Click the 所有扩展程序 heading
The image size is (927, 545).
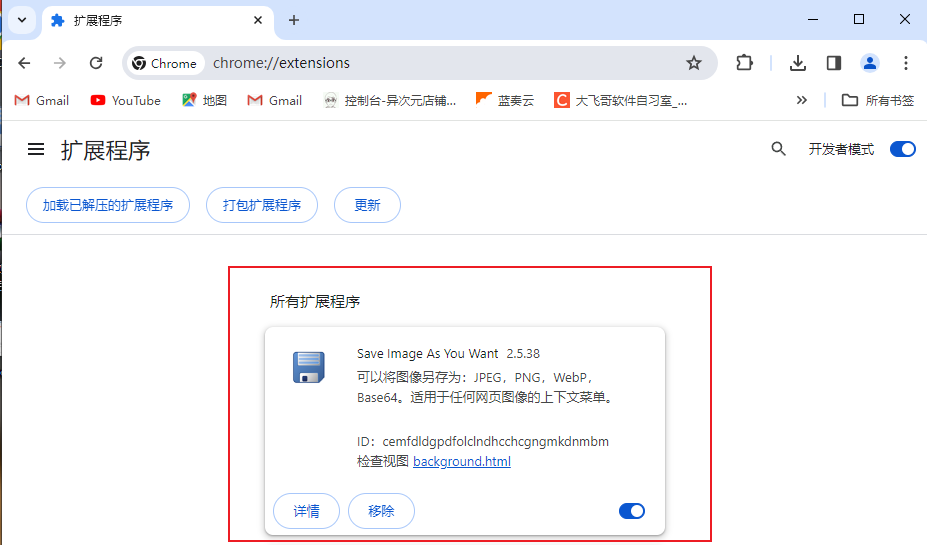315,301
